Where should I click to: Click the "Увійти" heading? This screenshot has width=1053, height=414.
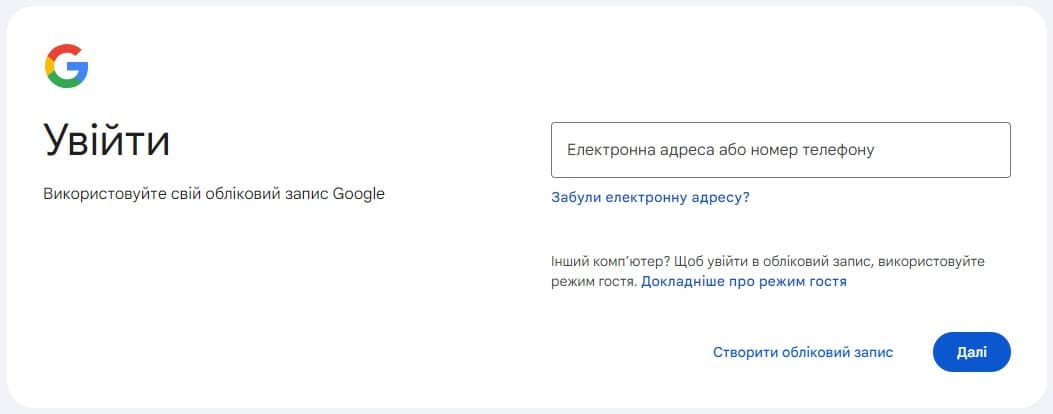click(x=107, y=141)
